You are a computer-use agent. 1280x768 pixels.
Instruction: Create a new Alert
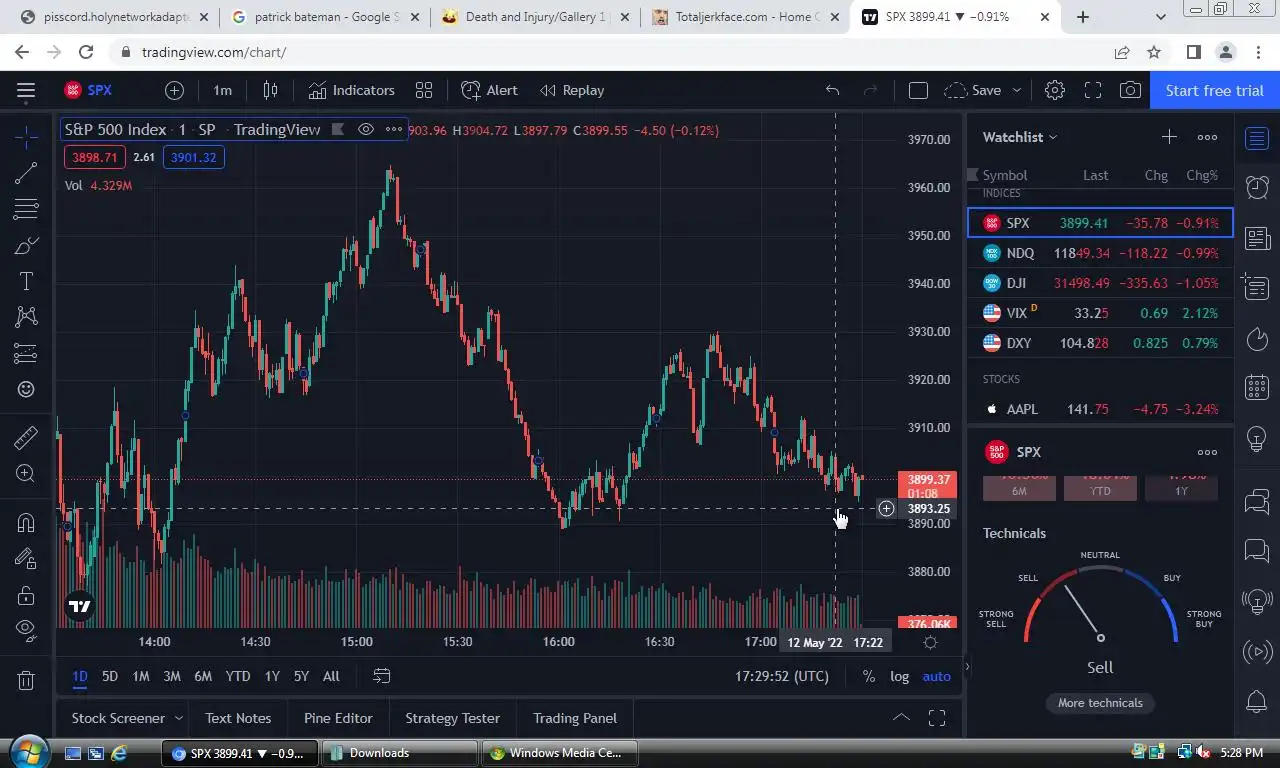(x=489, y=90)
